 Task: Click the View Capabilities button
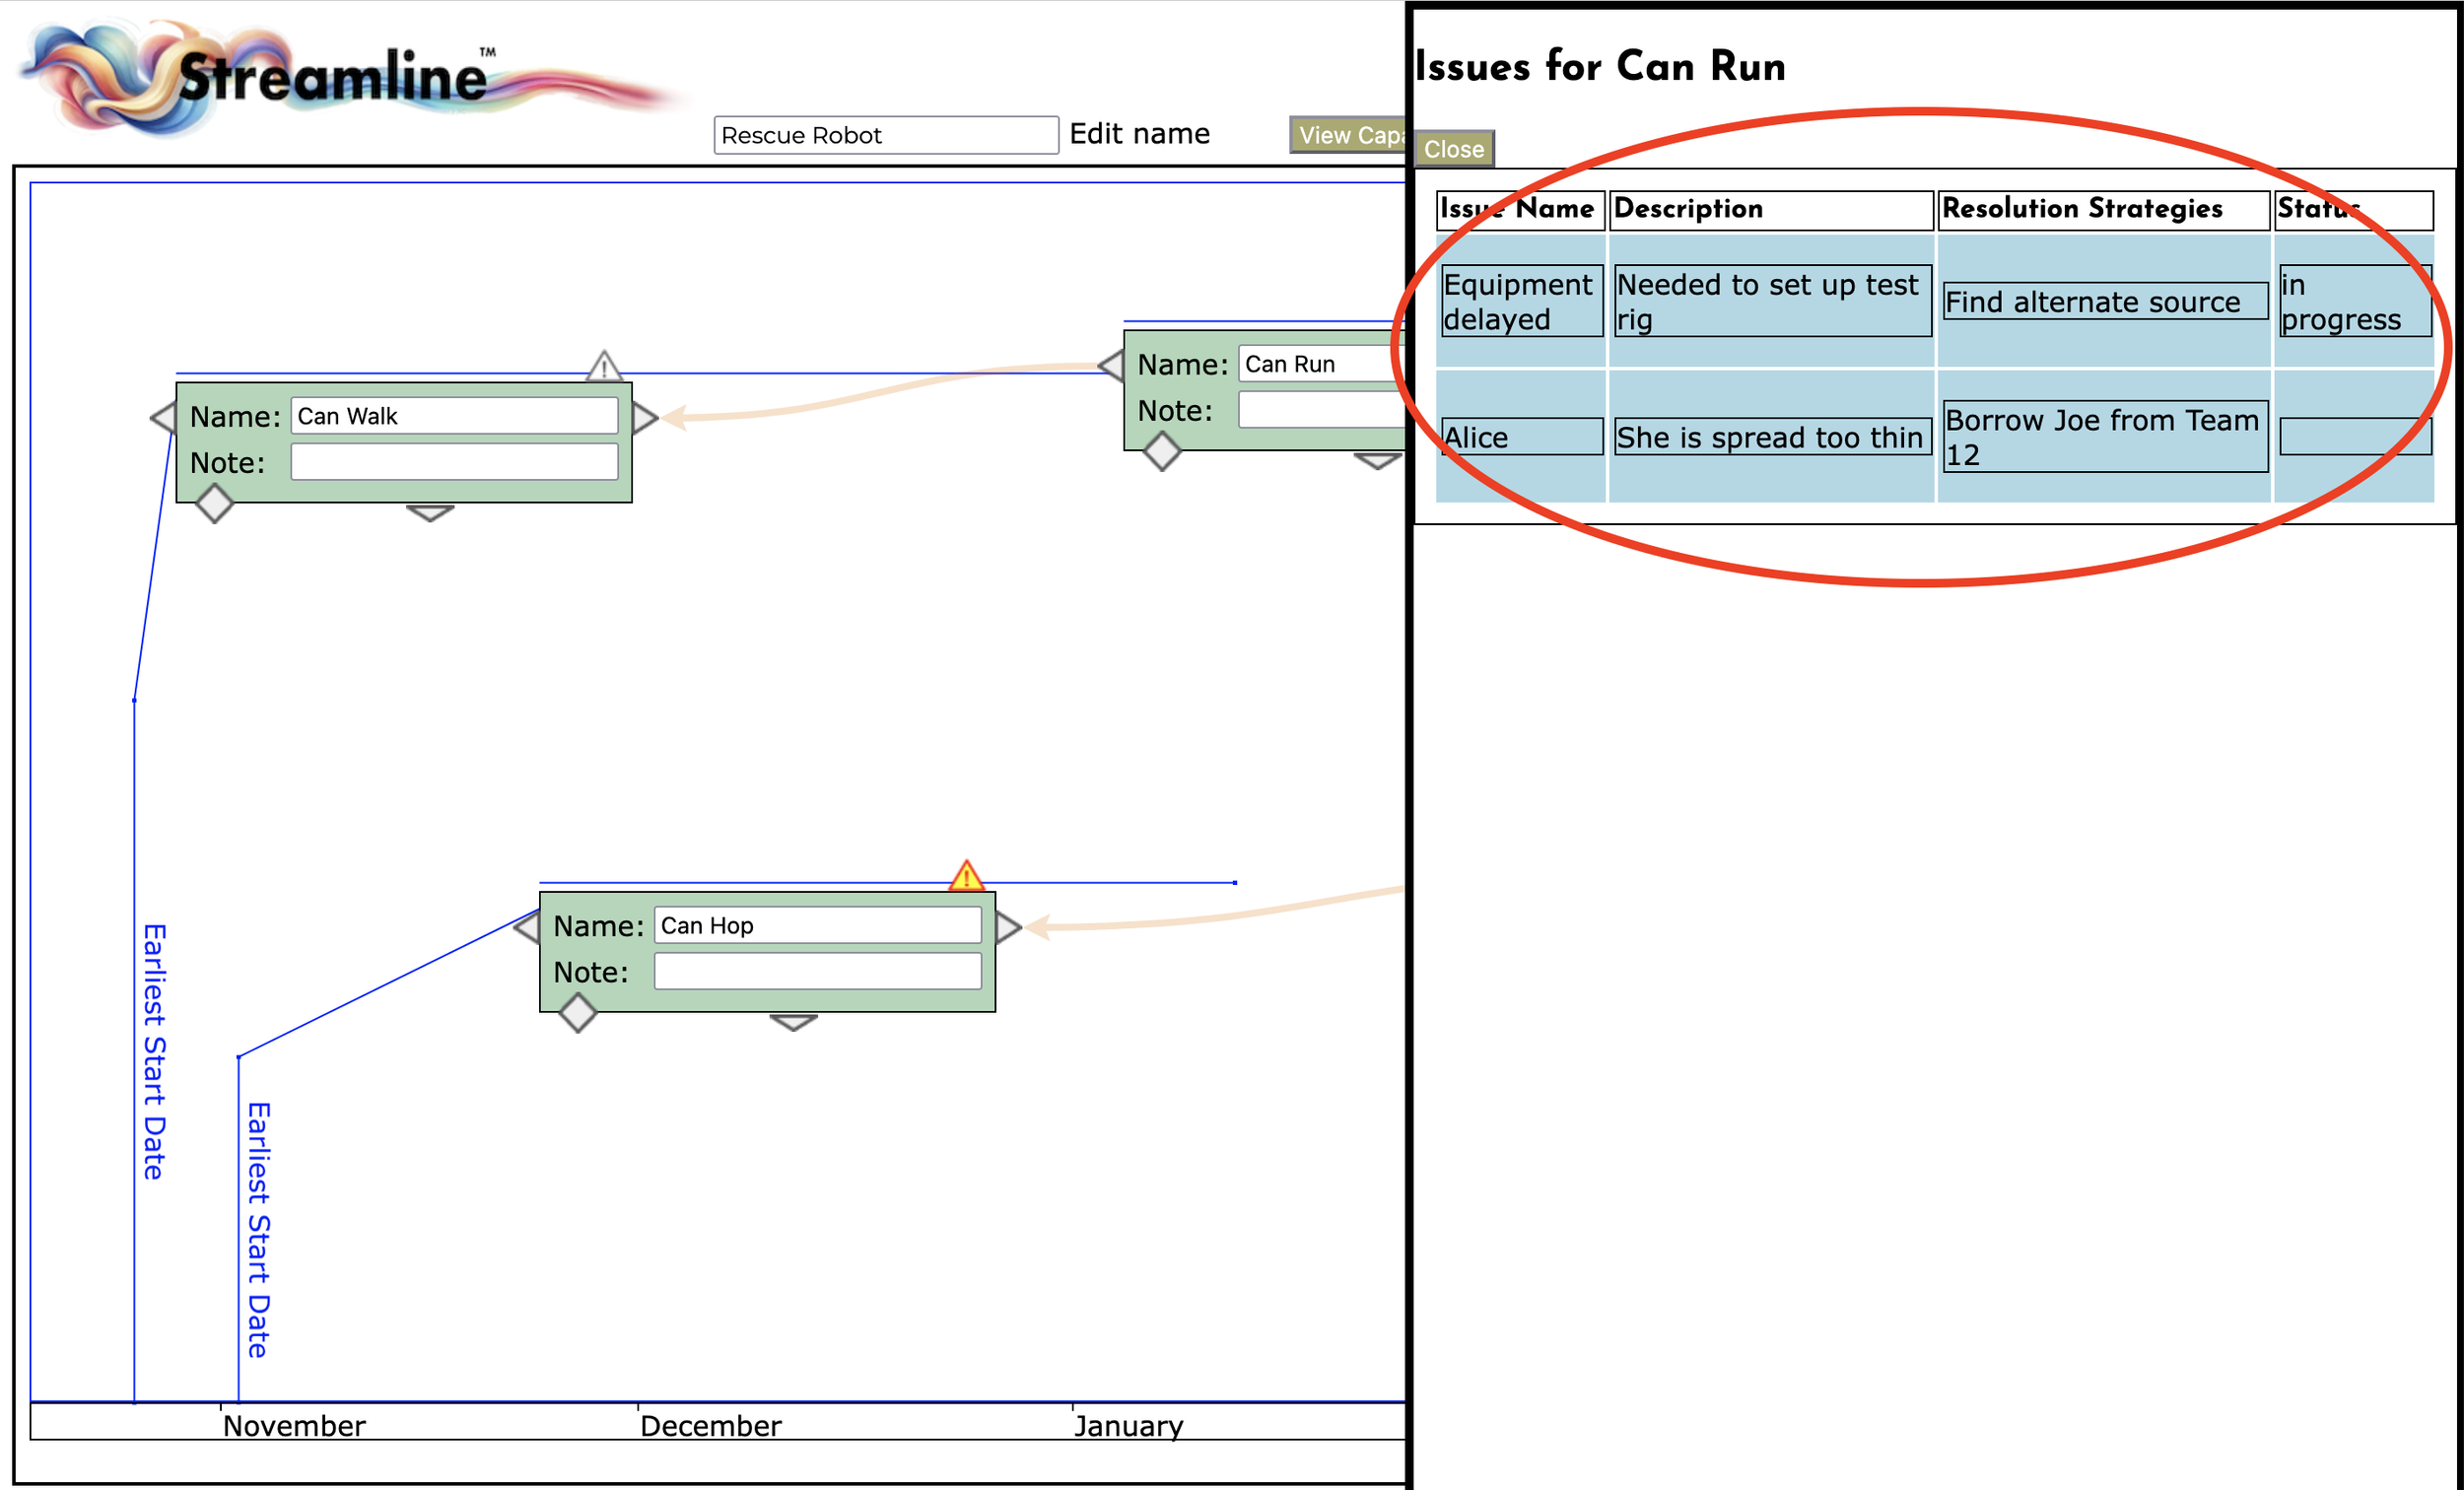pyautogui.click(x=1347, y=135)
